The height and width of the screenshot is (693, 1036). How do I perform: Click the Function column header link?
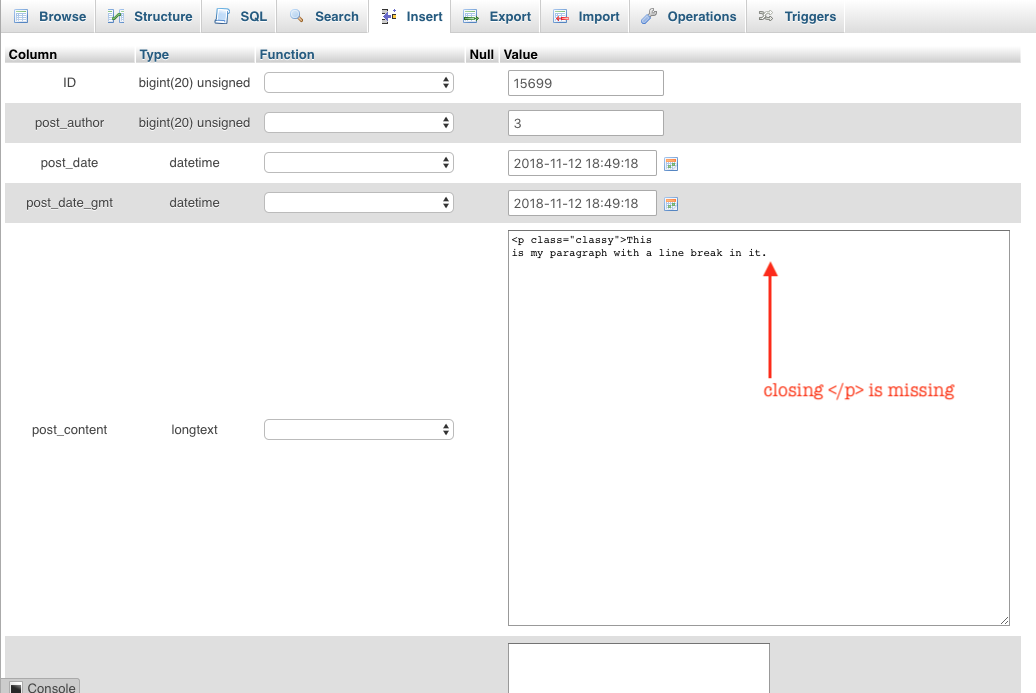[x=287, y=54]
